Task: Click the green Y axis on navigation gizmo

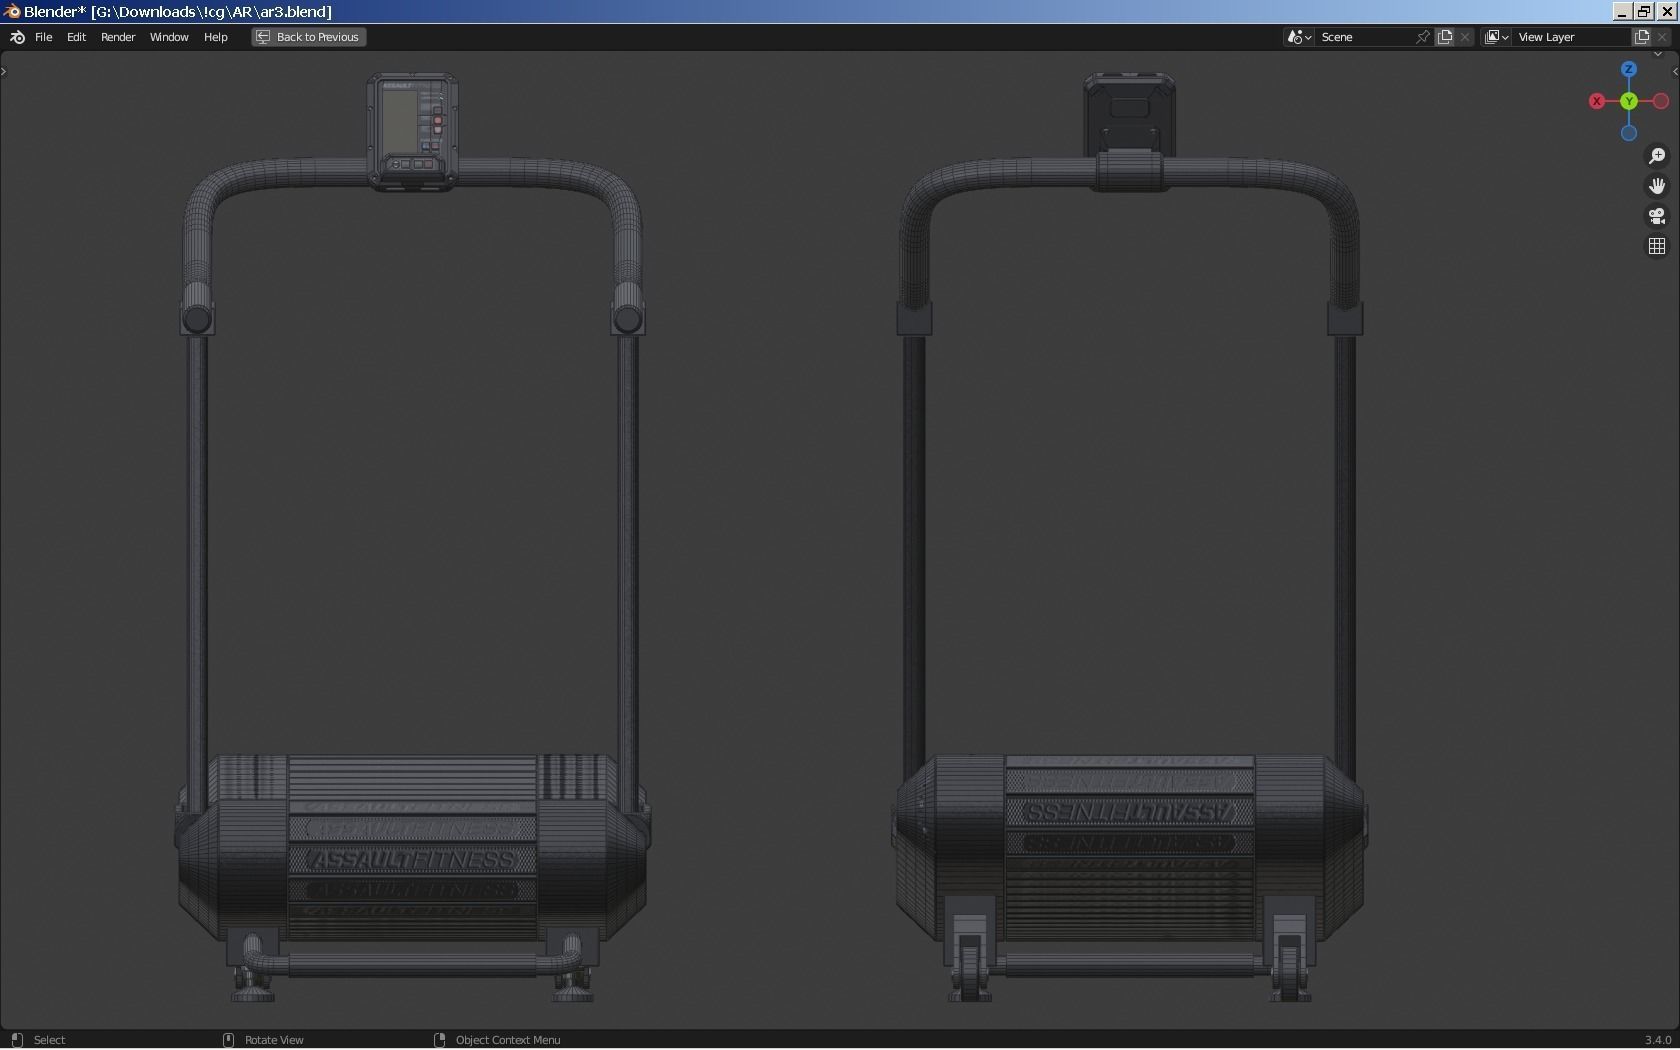Action: coord(1629,101)
